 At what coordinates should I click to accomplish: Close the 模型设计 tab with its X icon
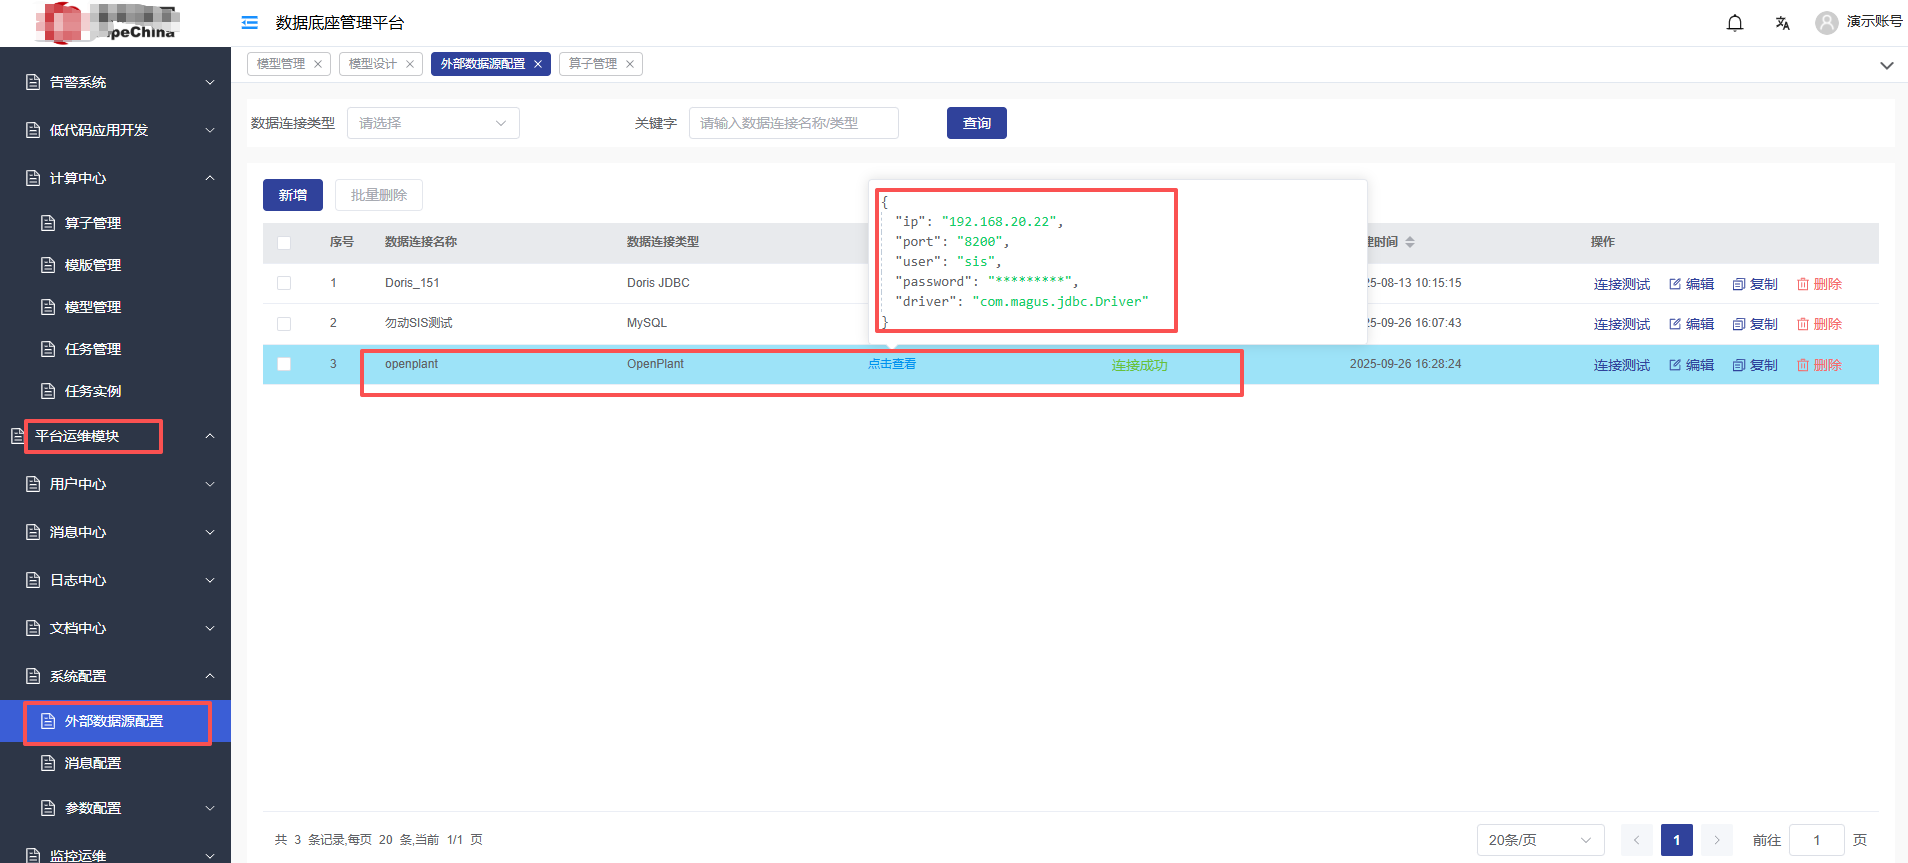[x=410, y=64]
